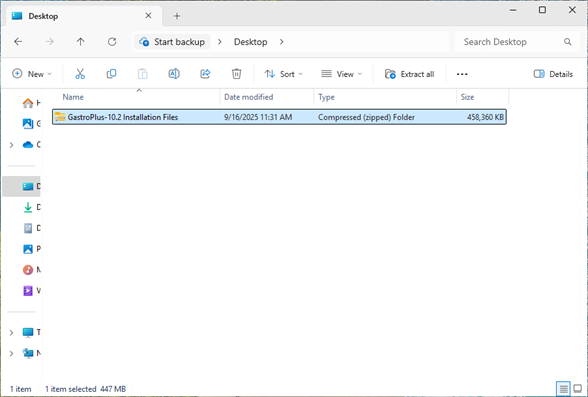Screen dimensions: 588x397
Task: Open a new tab with the plus button
Action: click(x=177, y=16)
